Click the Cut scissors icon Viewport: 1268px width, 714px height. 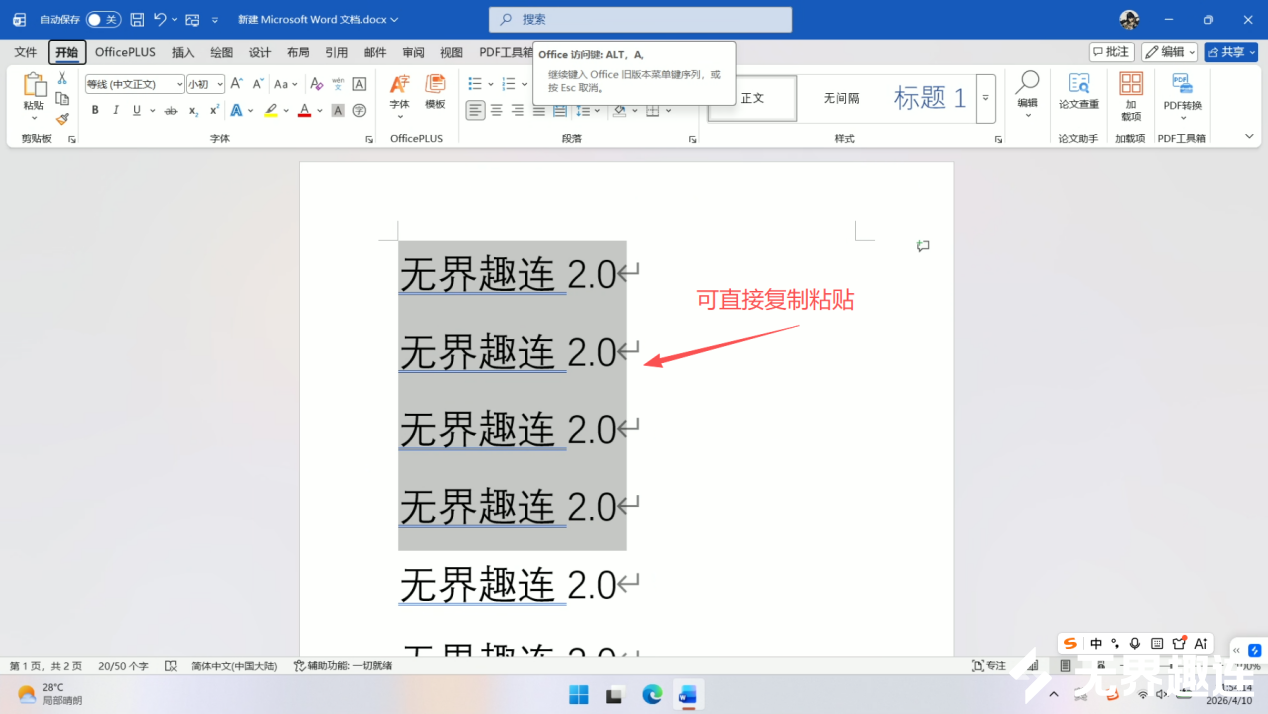point(62,78)
